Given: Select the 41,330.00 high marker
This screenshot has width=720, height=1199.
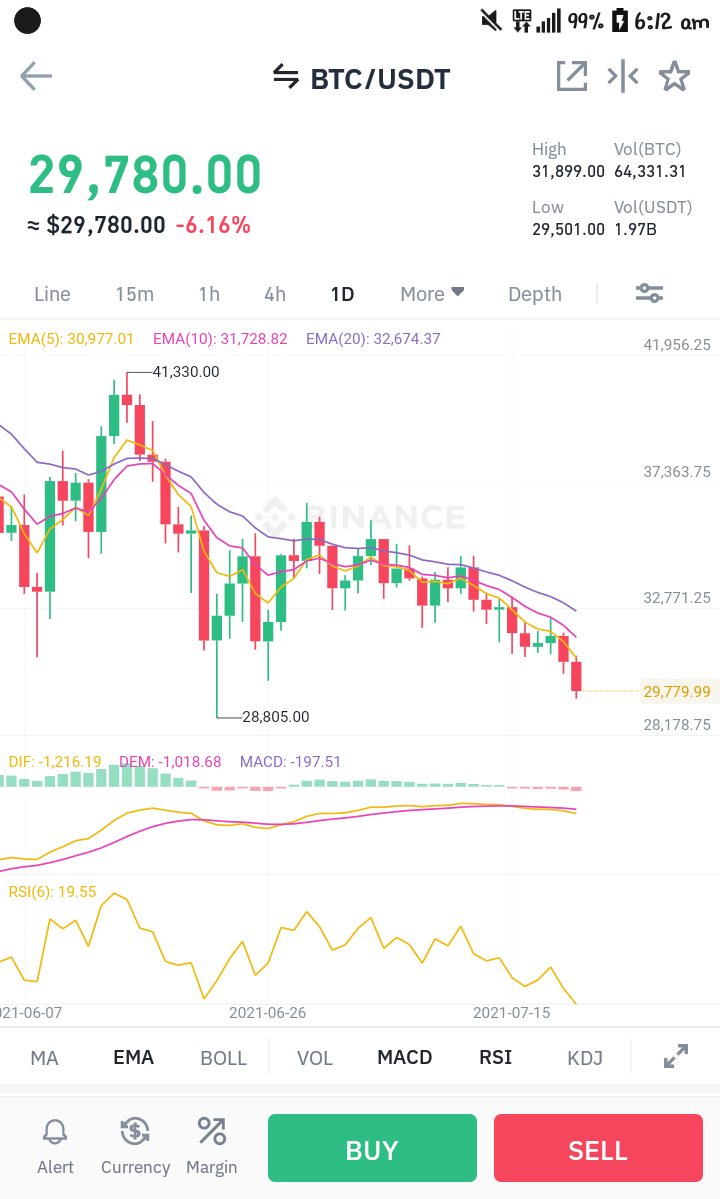Looking at the screenshot, I should point(186,372).
